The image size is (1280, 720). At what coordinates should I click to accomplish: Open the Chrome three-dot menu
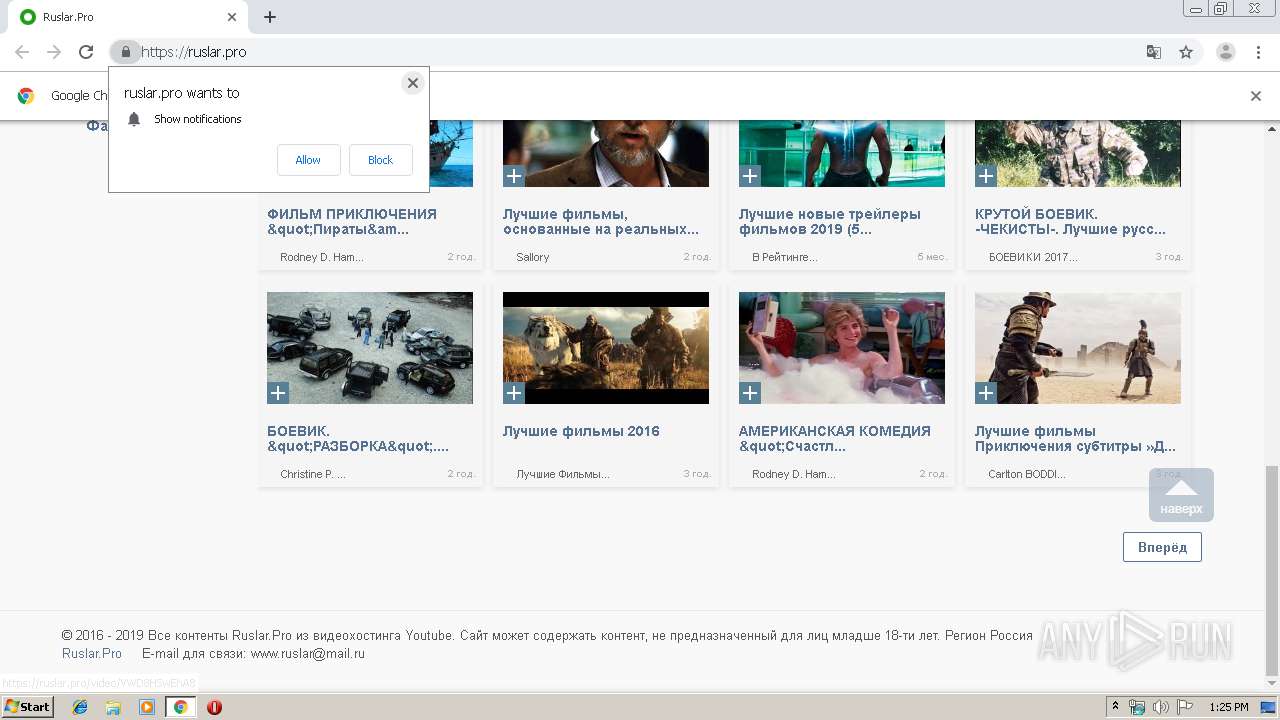tap(1258, 52)
